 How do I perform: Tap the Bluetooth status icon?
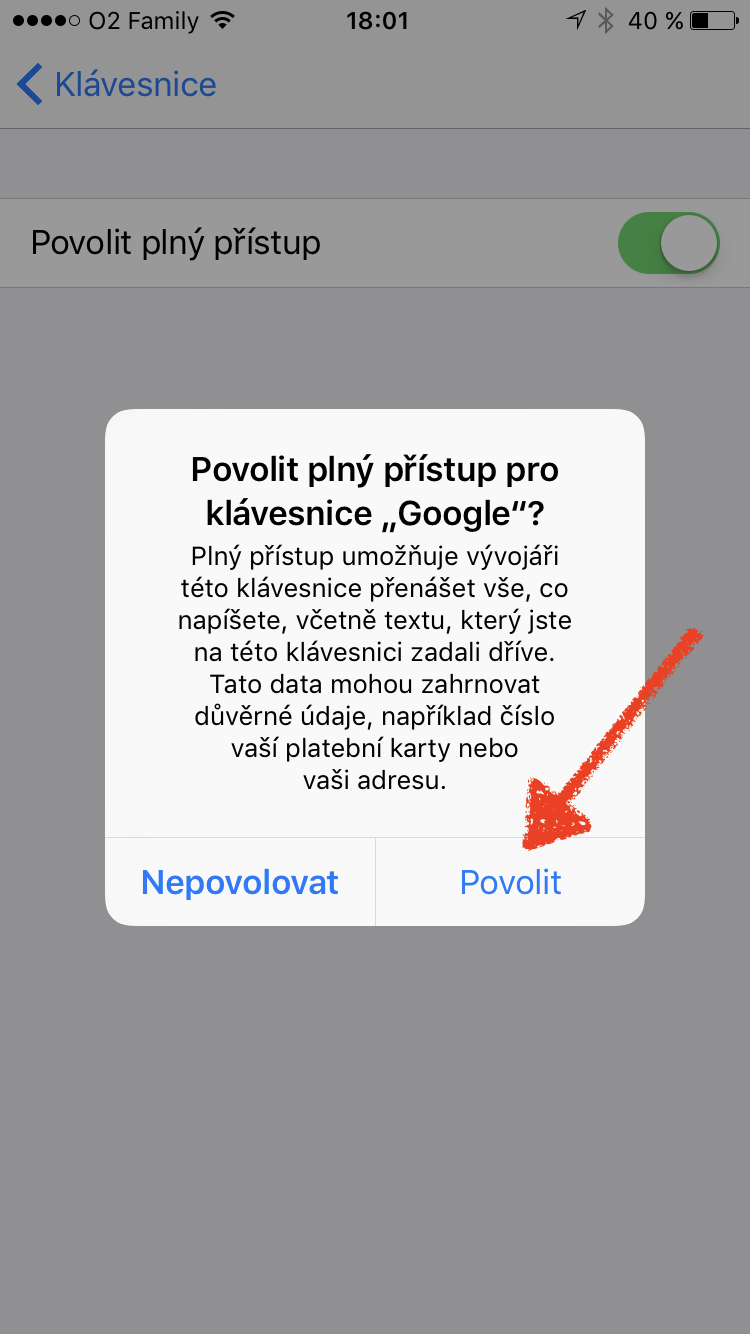605,20
